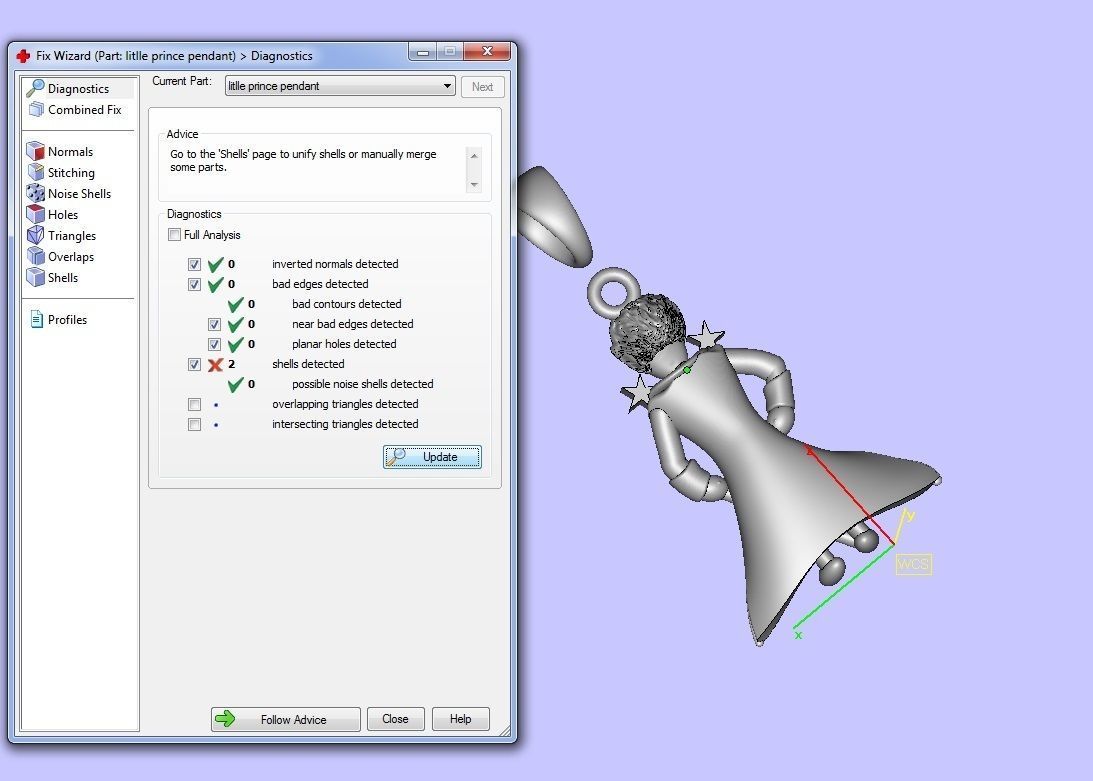Click the Update button
This screenshot has height=781, width=1093.
point(432,457)
